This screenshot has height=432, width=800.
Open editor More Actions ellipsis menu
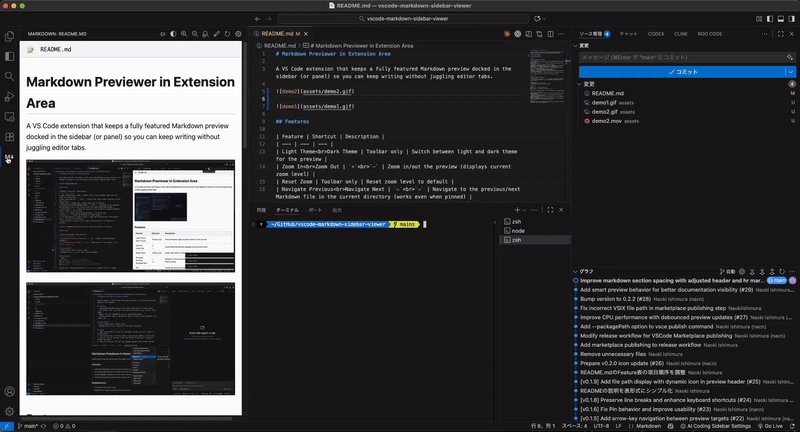tap(561, 34)
